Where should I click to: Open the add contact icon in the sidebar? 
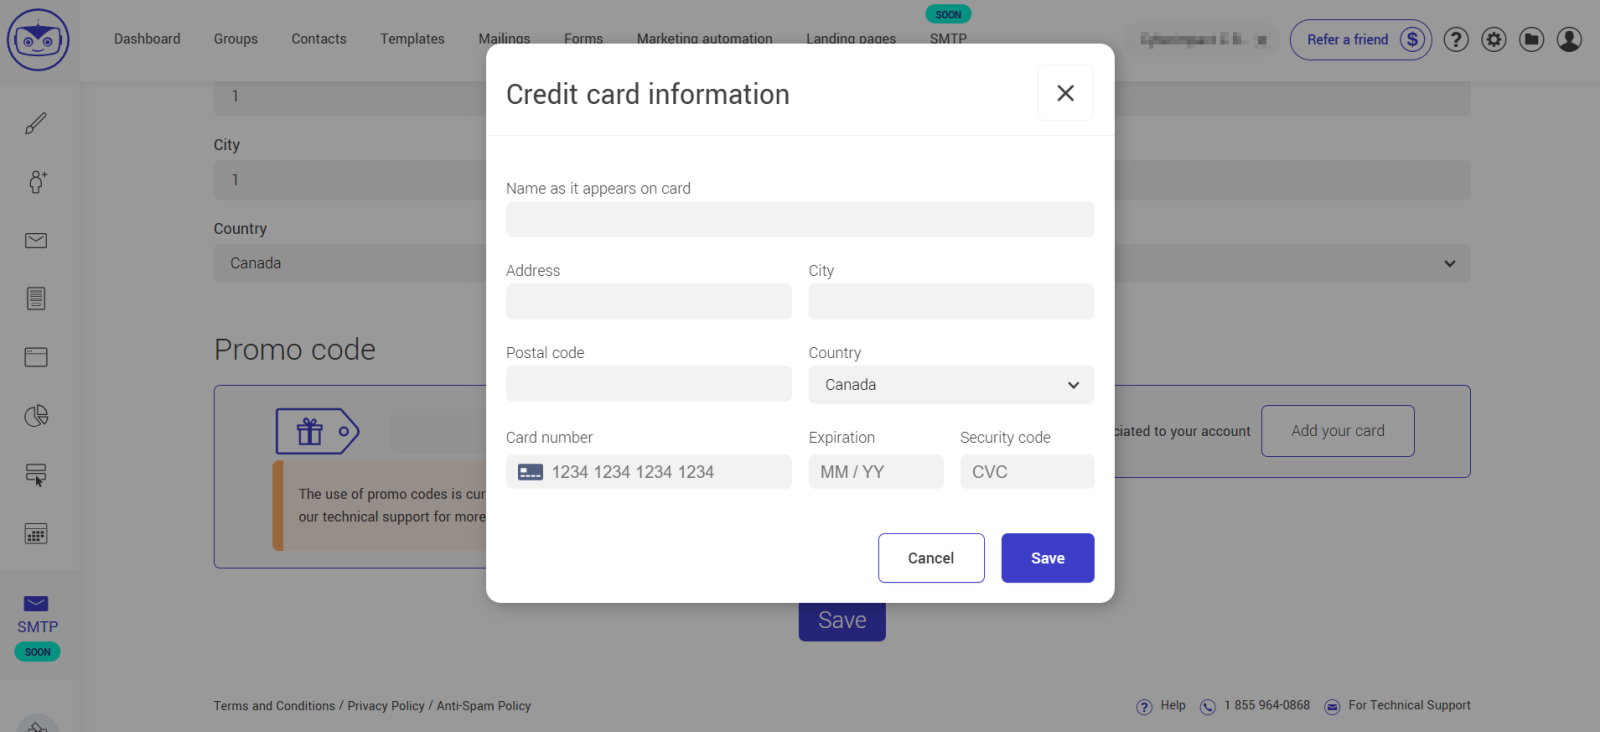click(36, 182)
